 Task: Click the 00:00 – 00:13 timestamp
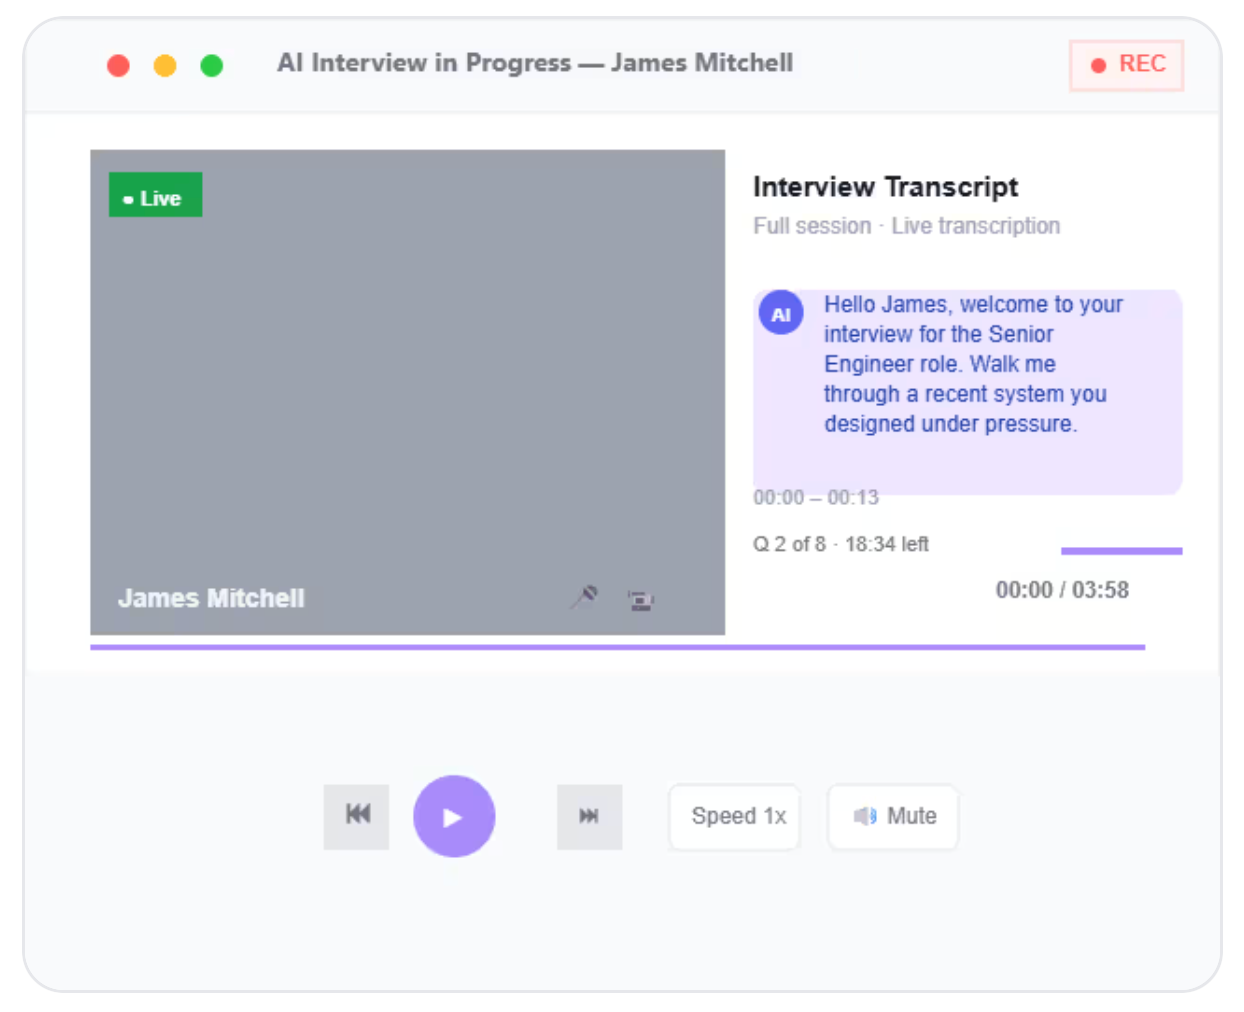(x=816, y=497)
